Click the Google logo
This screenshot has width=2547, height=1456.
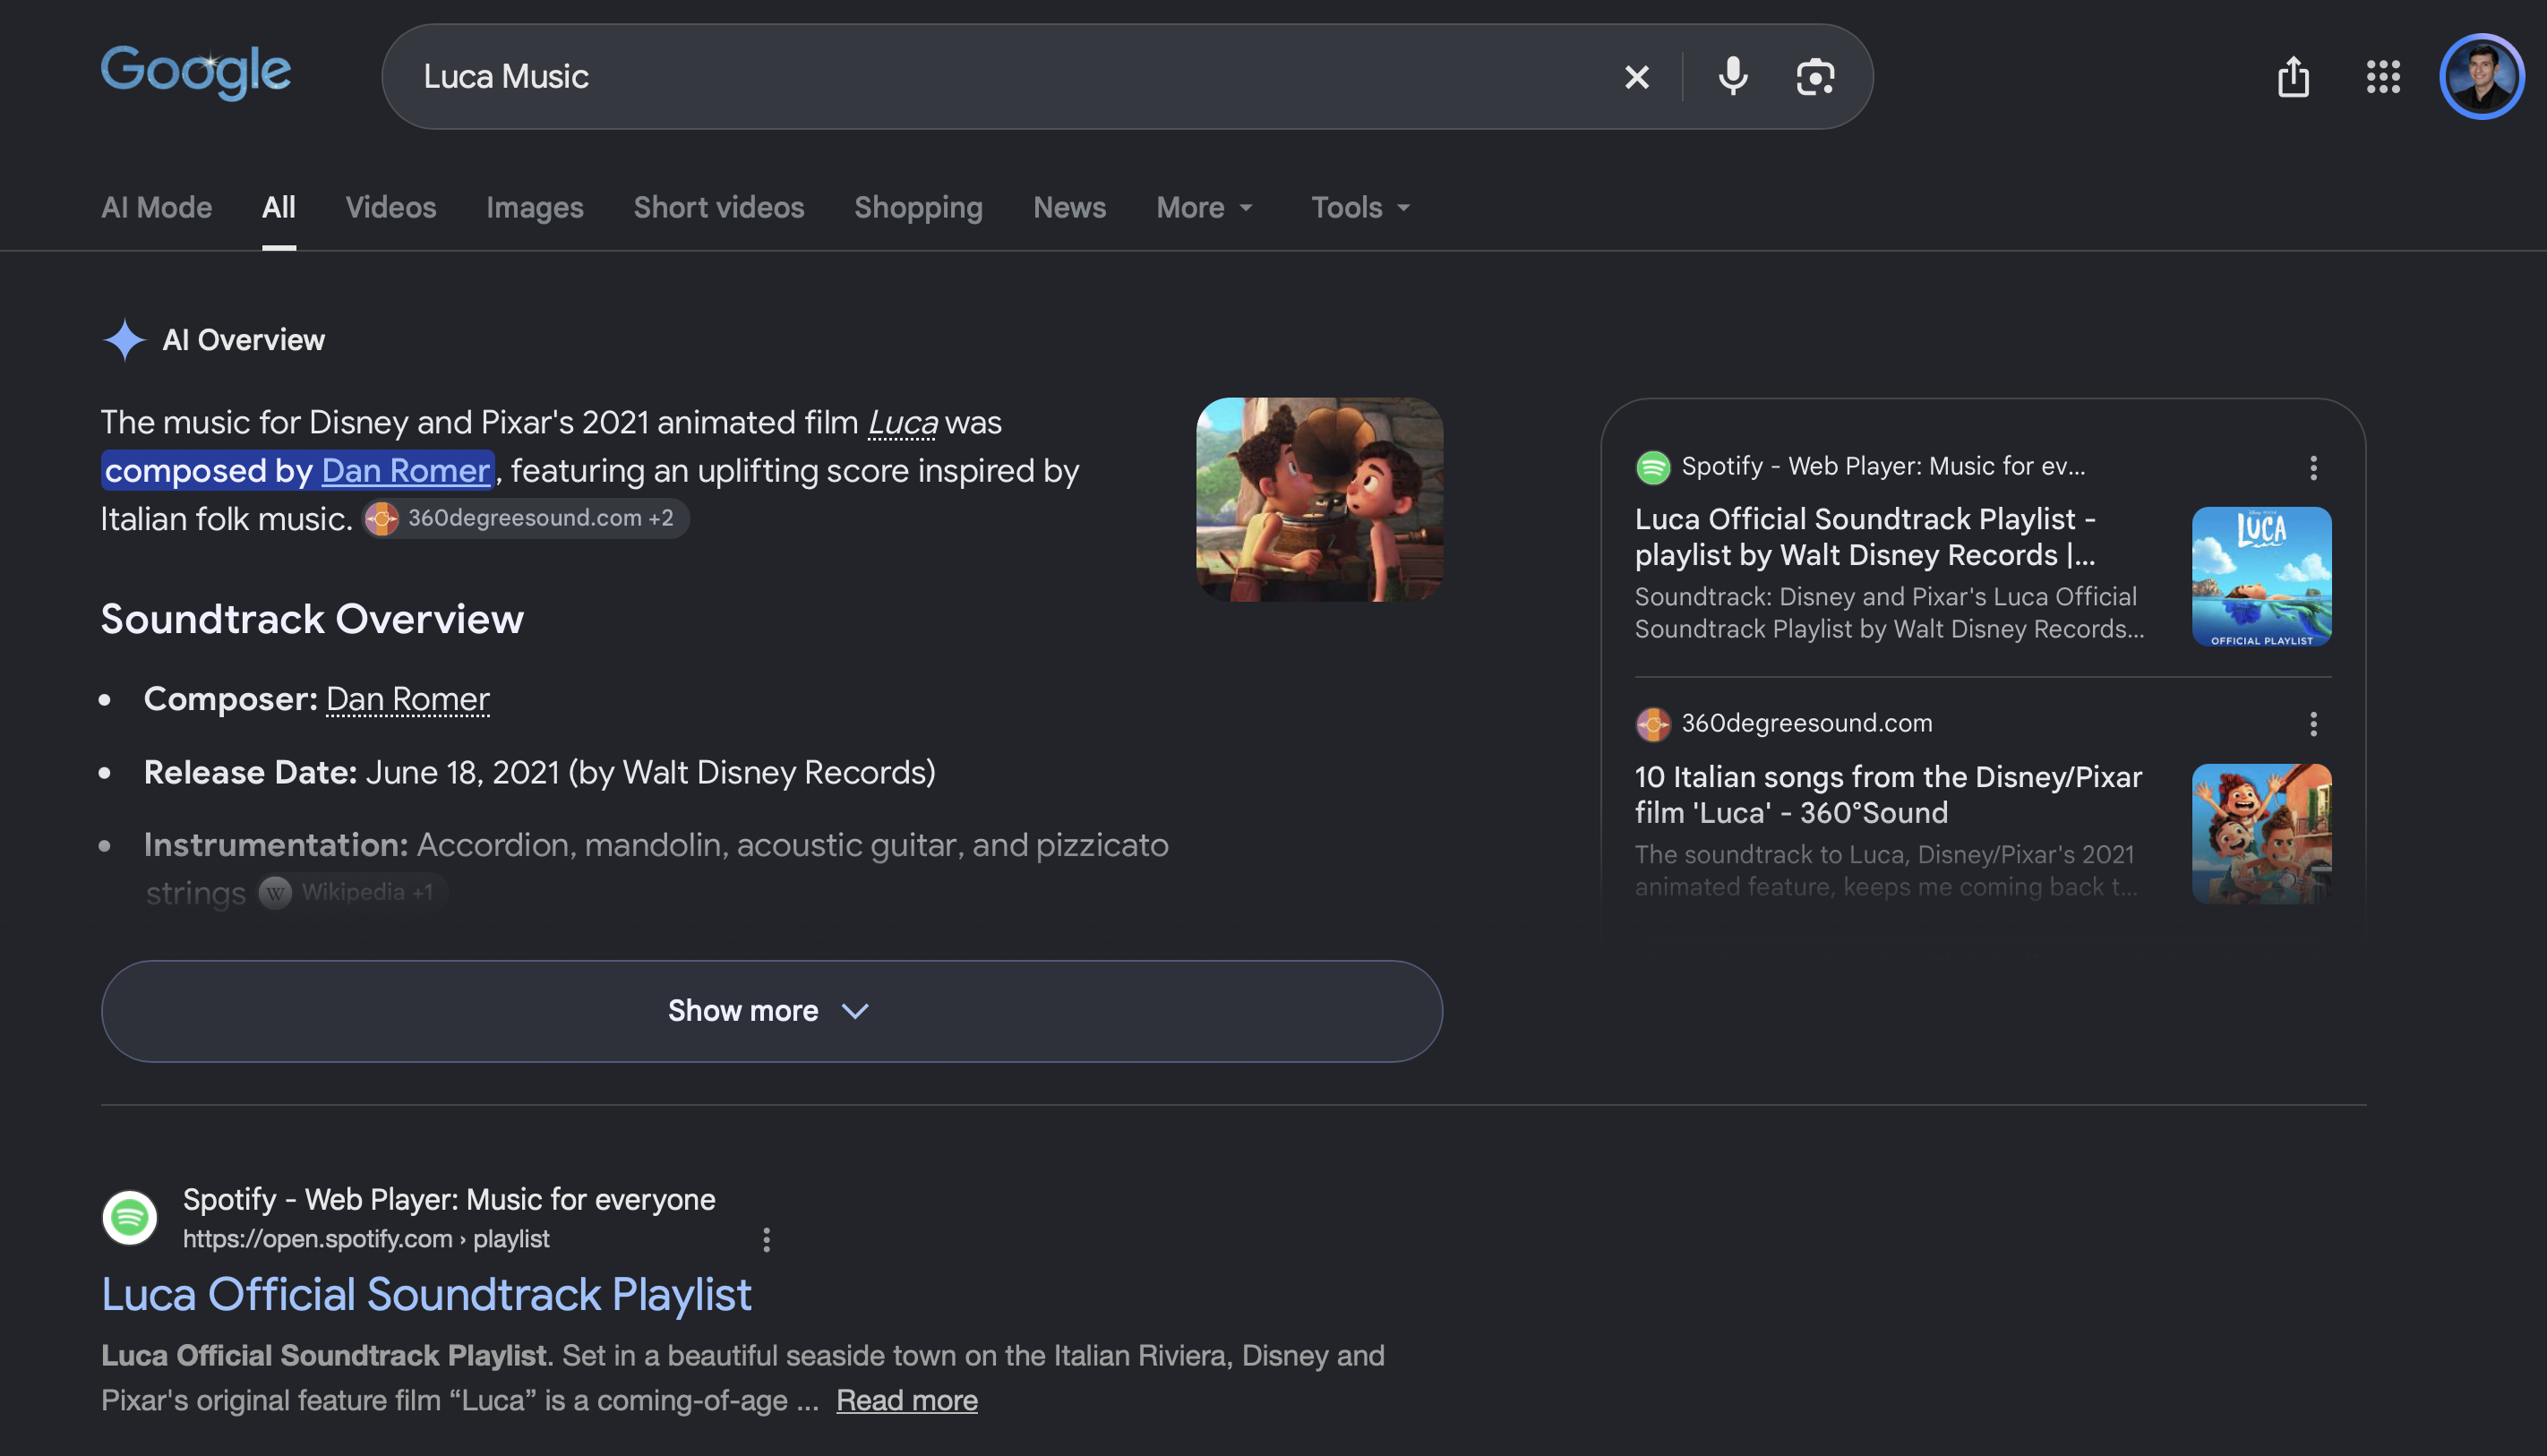tap(196, 73)
